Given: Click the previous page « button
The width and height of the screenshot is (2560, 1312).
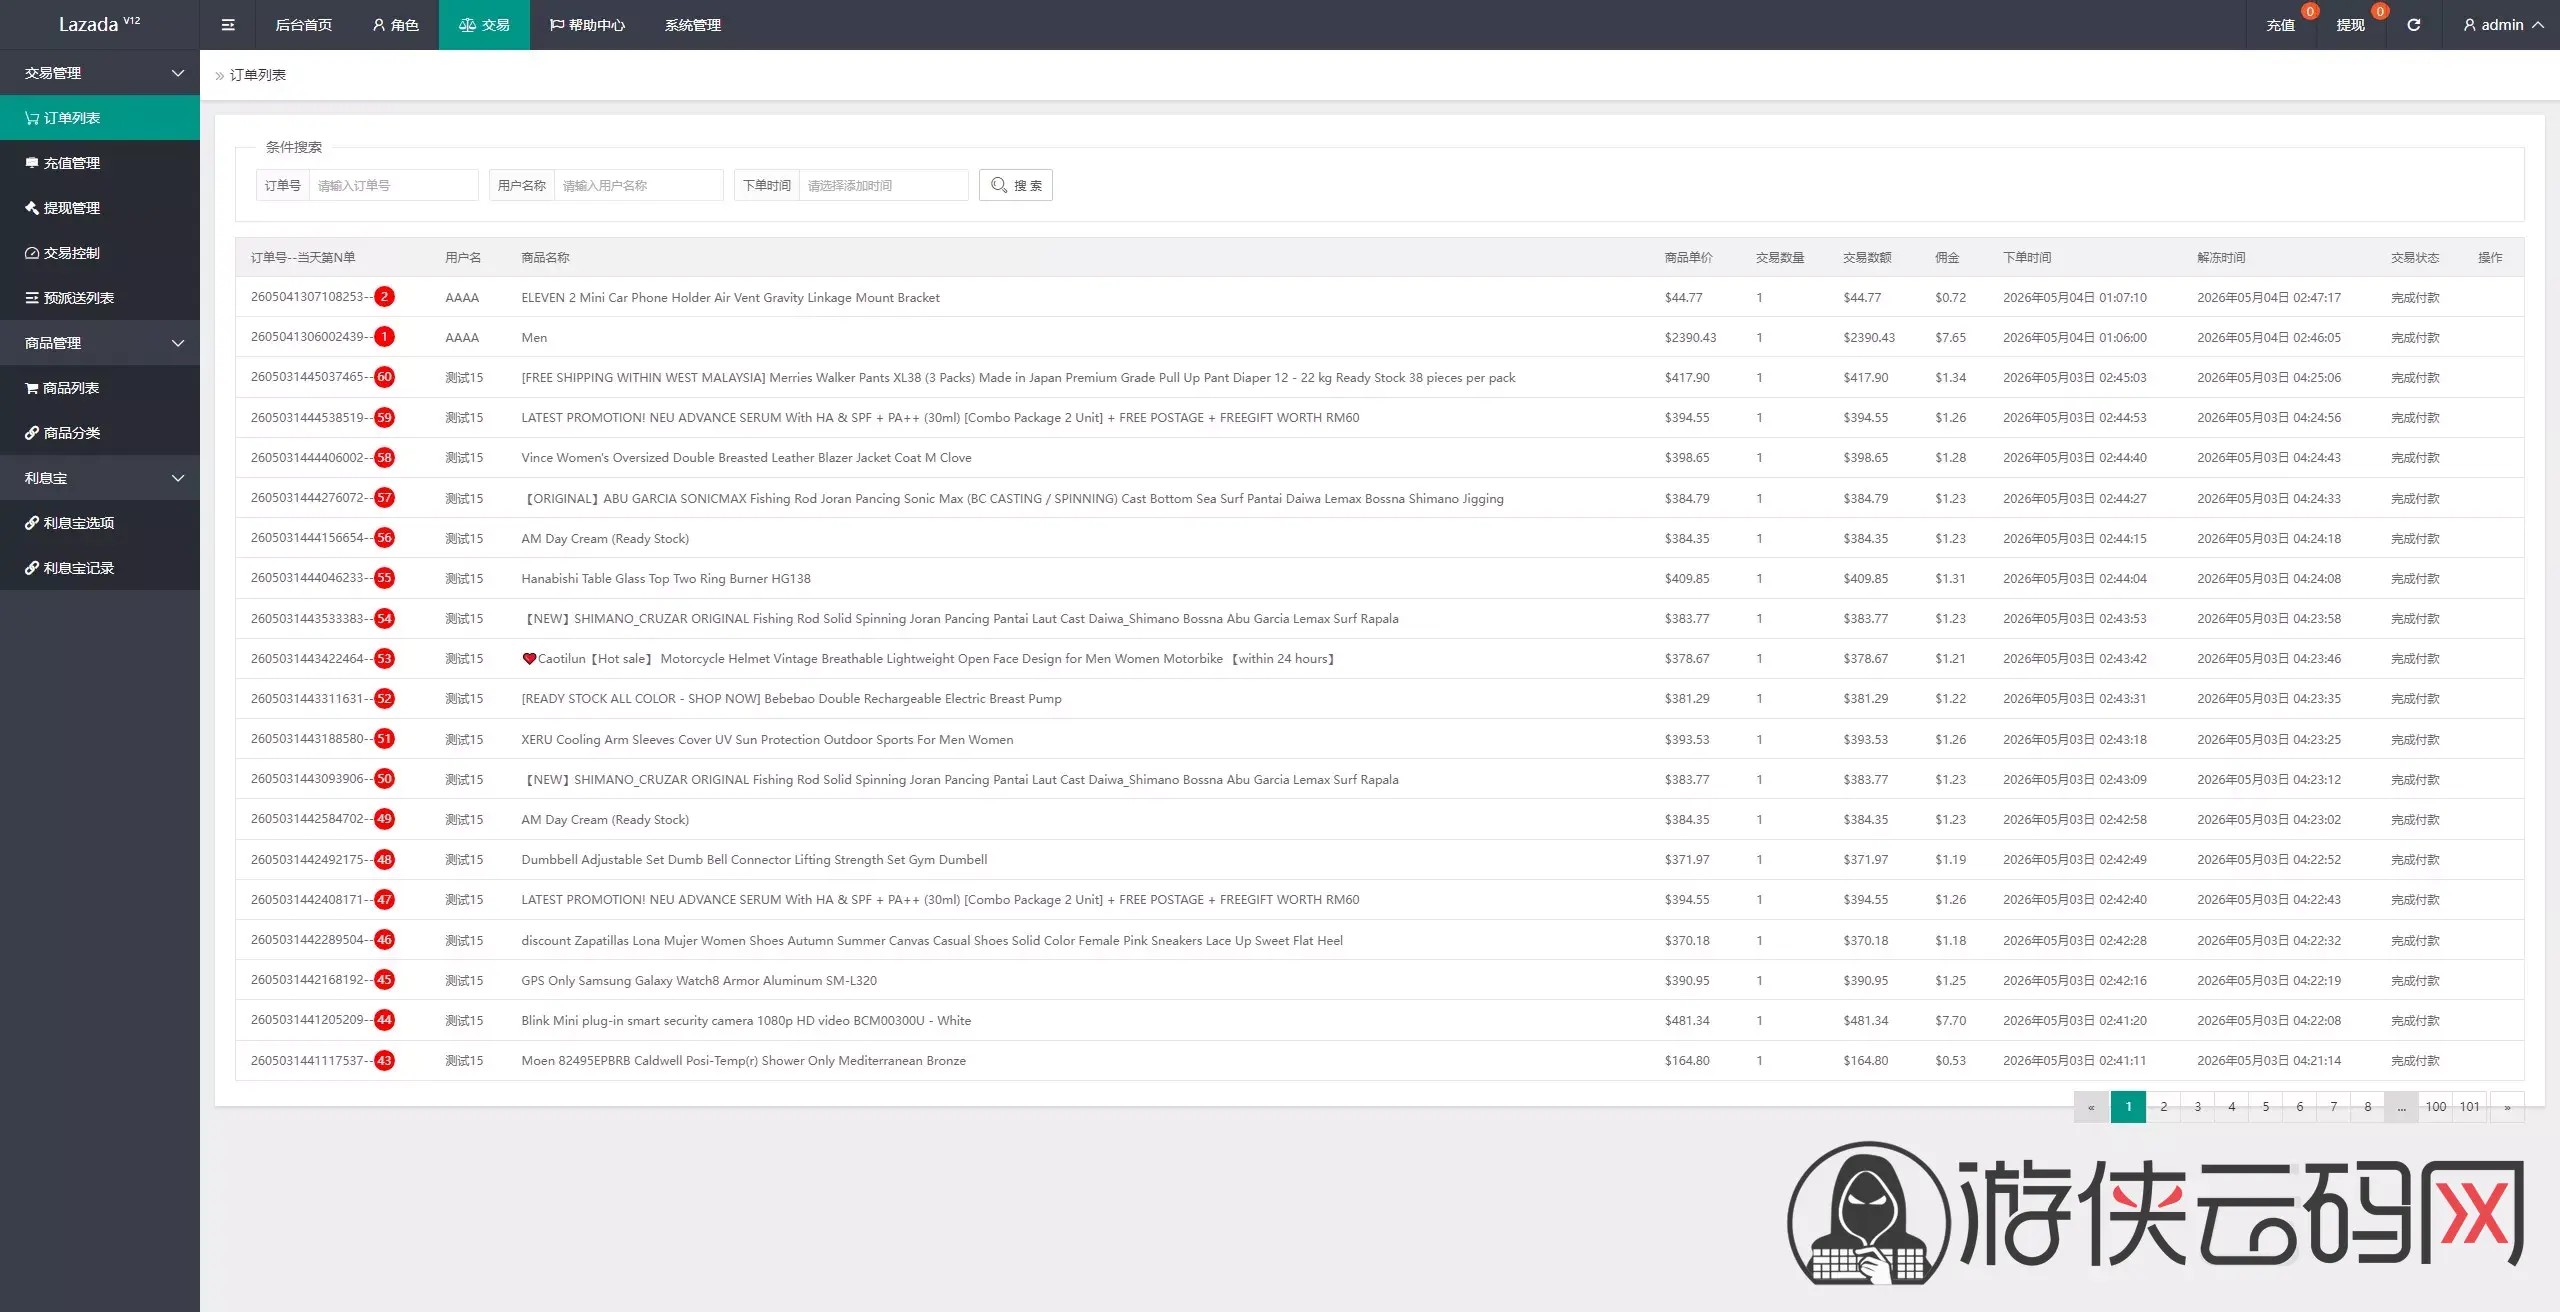Looking at the screenshot, I should 2091,1106.
